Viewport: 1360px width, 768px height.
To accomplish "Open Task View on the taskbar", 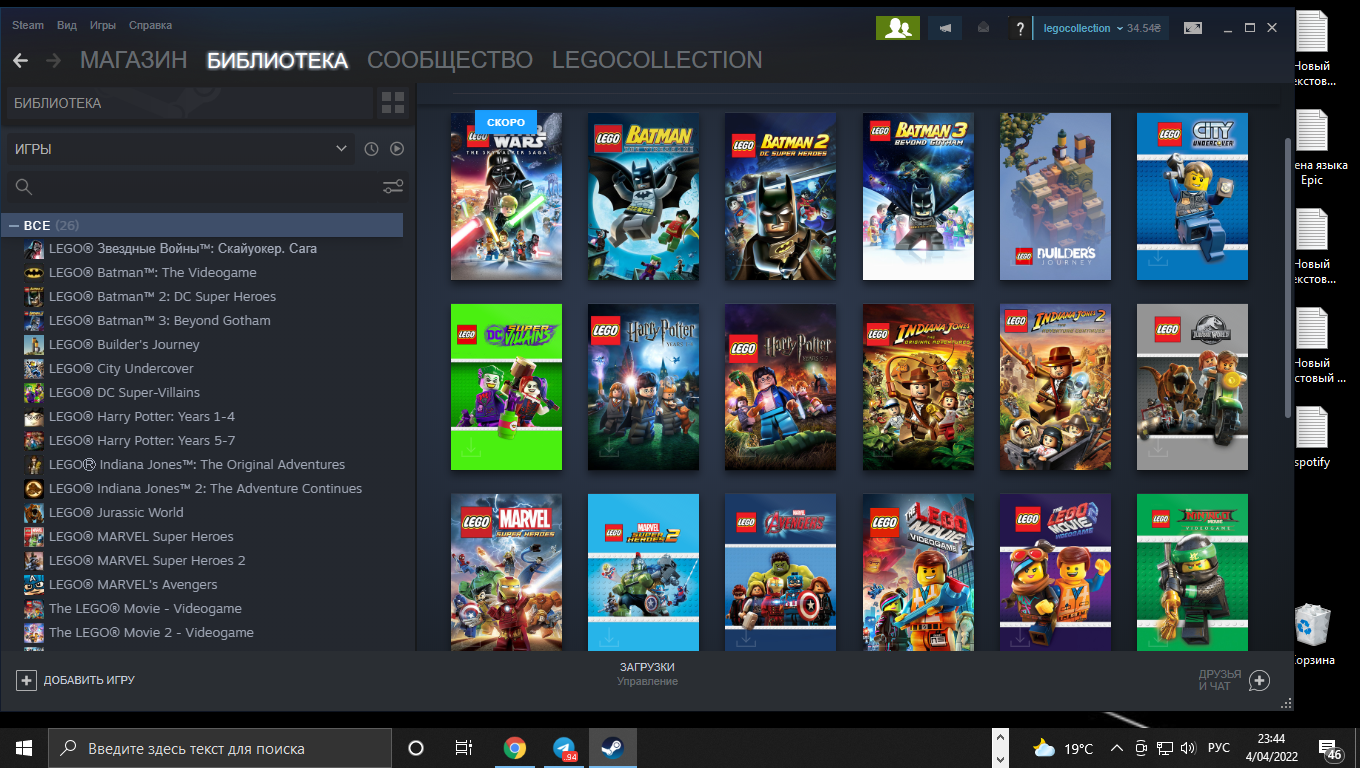I will point(463,748).
